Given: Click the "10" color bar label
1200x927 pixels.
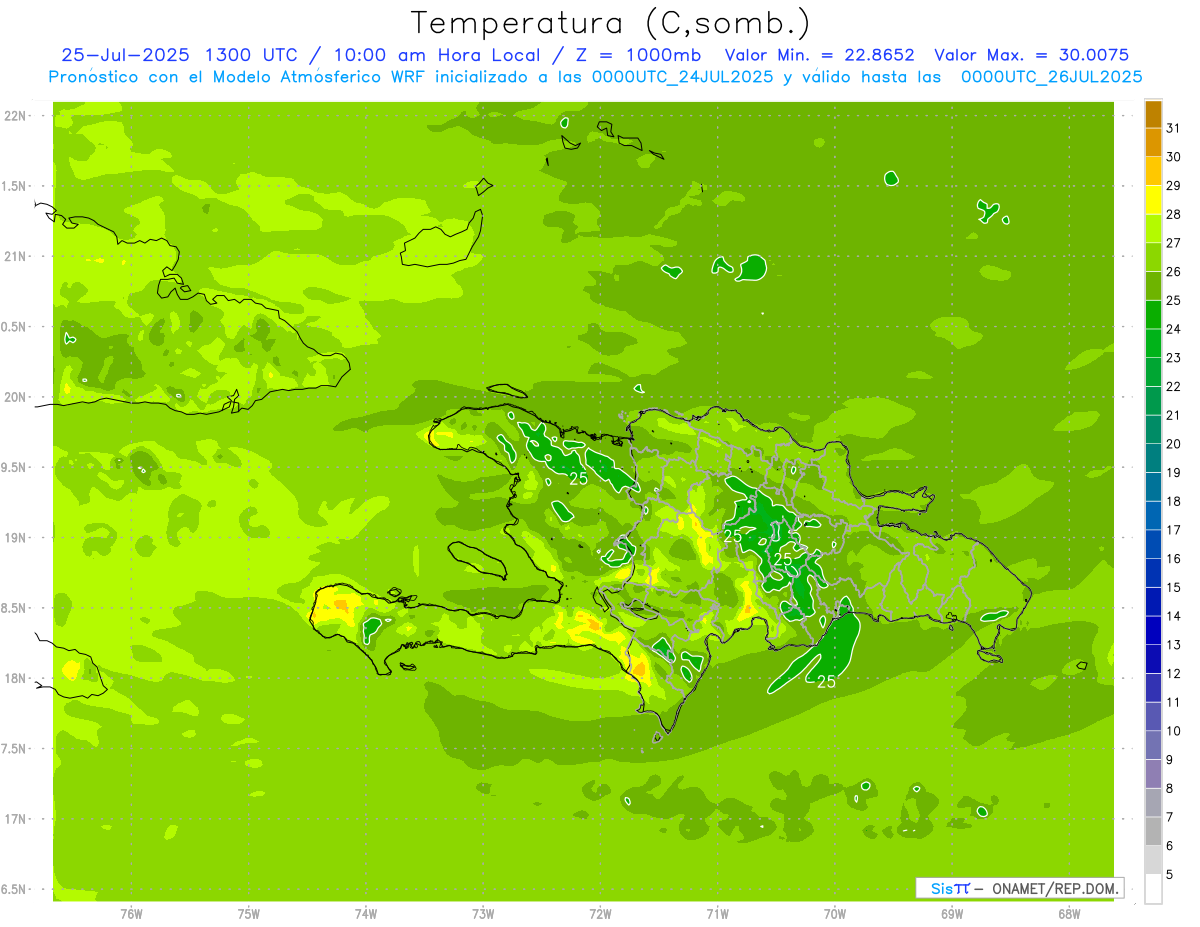Looking at the screenshot, I should tap(1173, 731).
